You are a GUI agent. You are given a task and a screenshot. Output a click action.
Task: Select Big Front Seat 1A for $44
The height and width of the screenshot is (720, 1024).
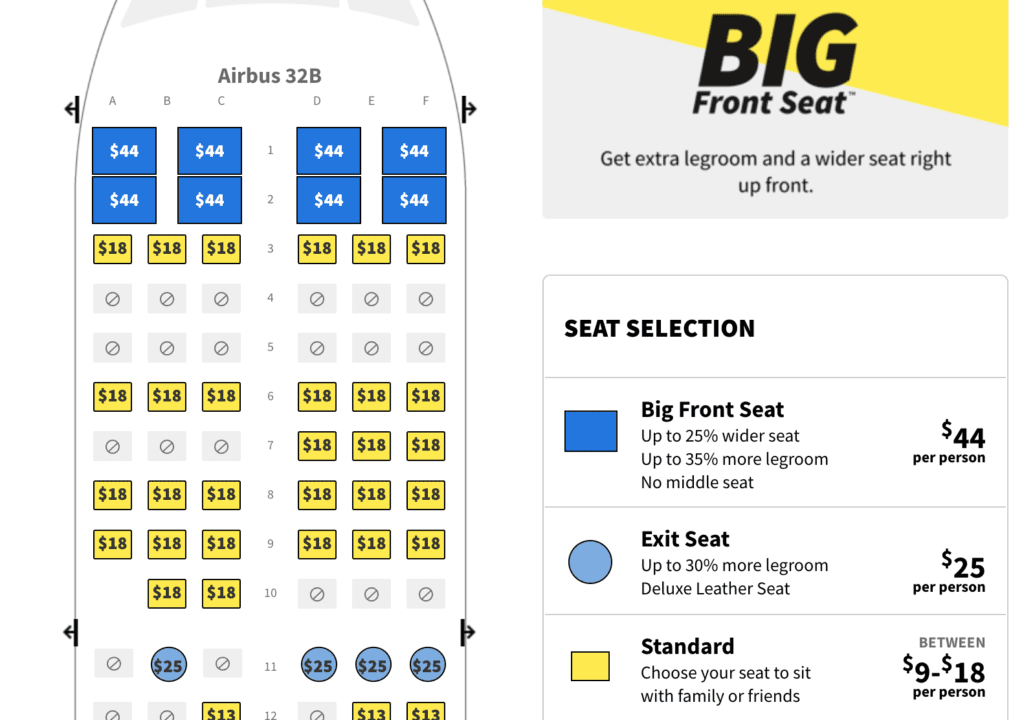124,151
